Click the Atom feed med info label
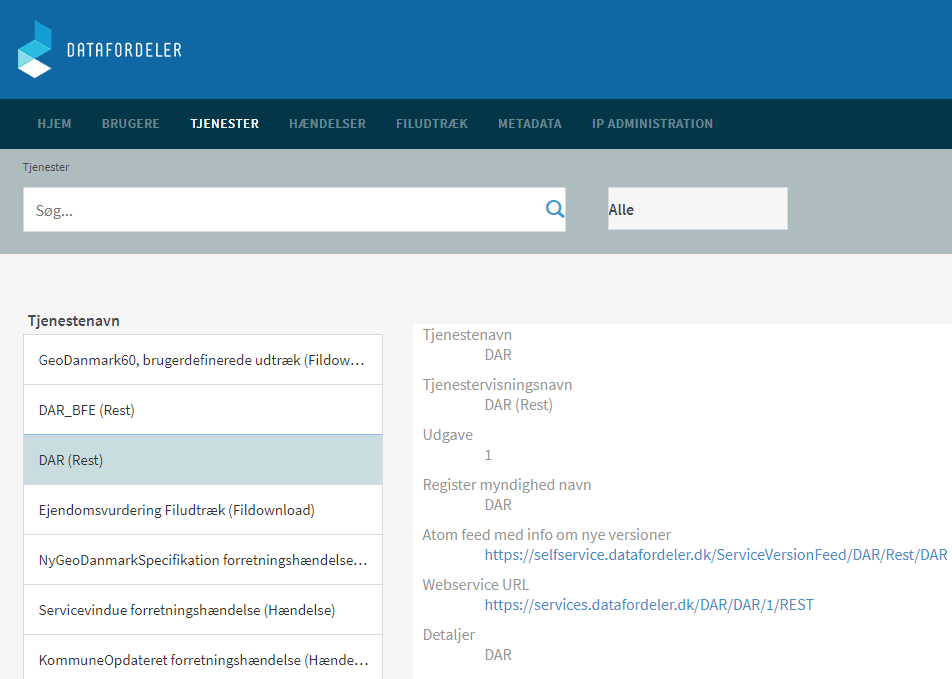The width and height of the screenshot is (952, 679). tap(546, 534)
